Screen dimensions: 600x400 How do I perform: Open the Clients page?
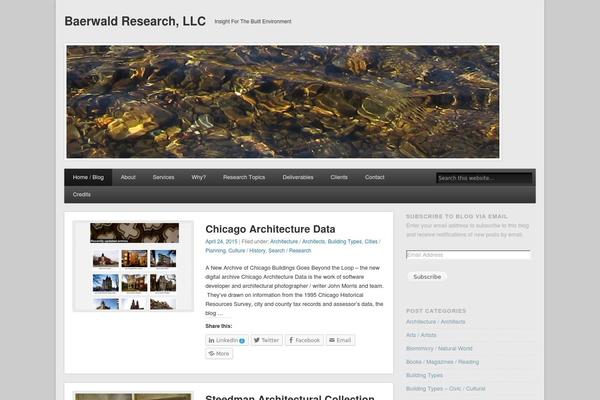tap(339, 177)
